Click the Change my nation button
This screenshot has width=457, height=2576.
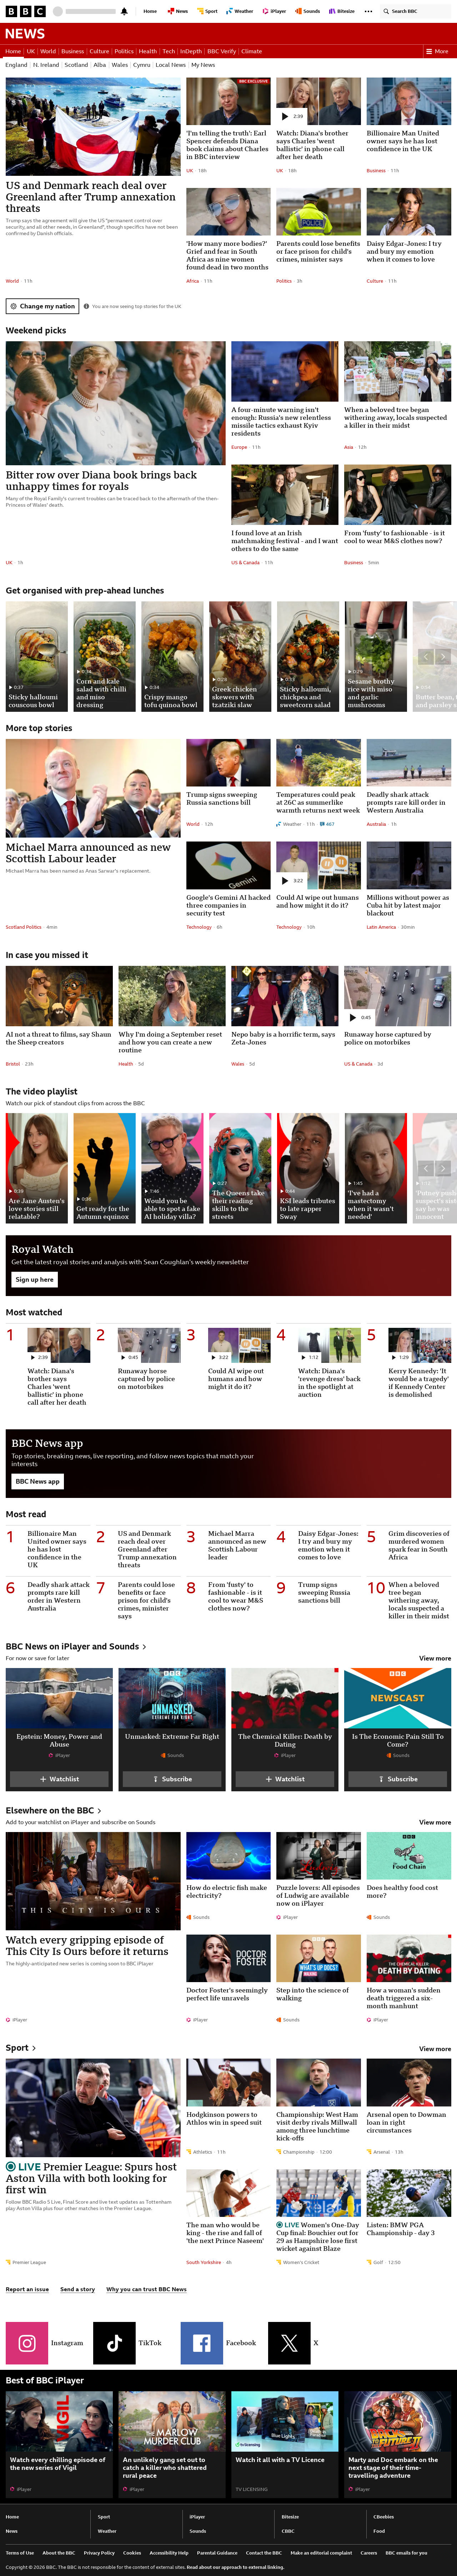click(x=43, y=306)
